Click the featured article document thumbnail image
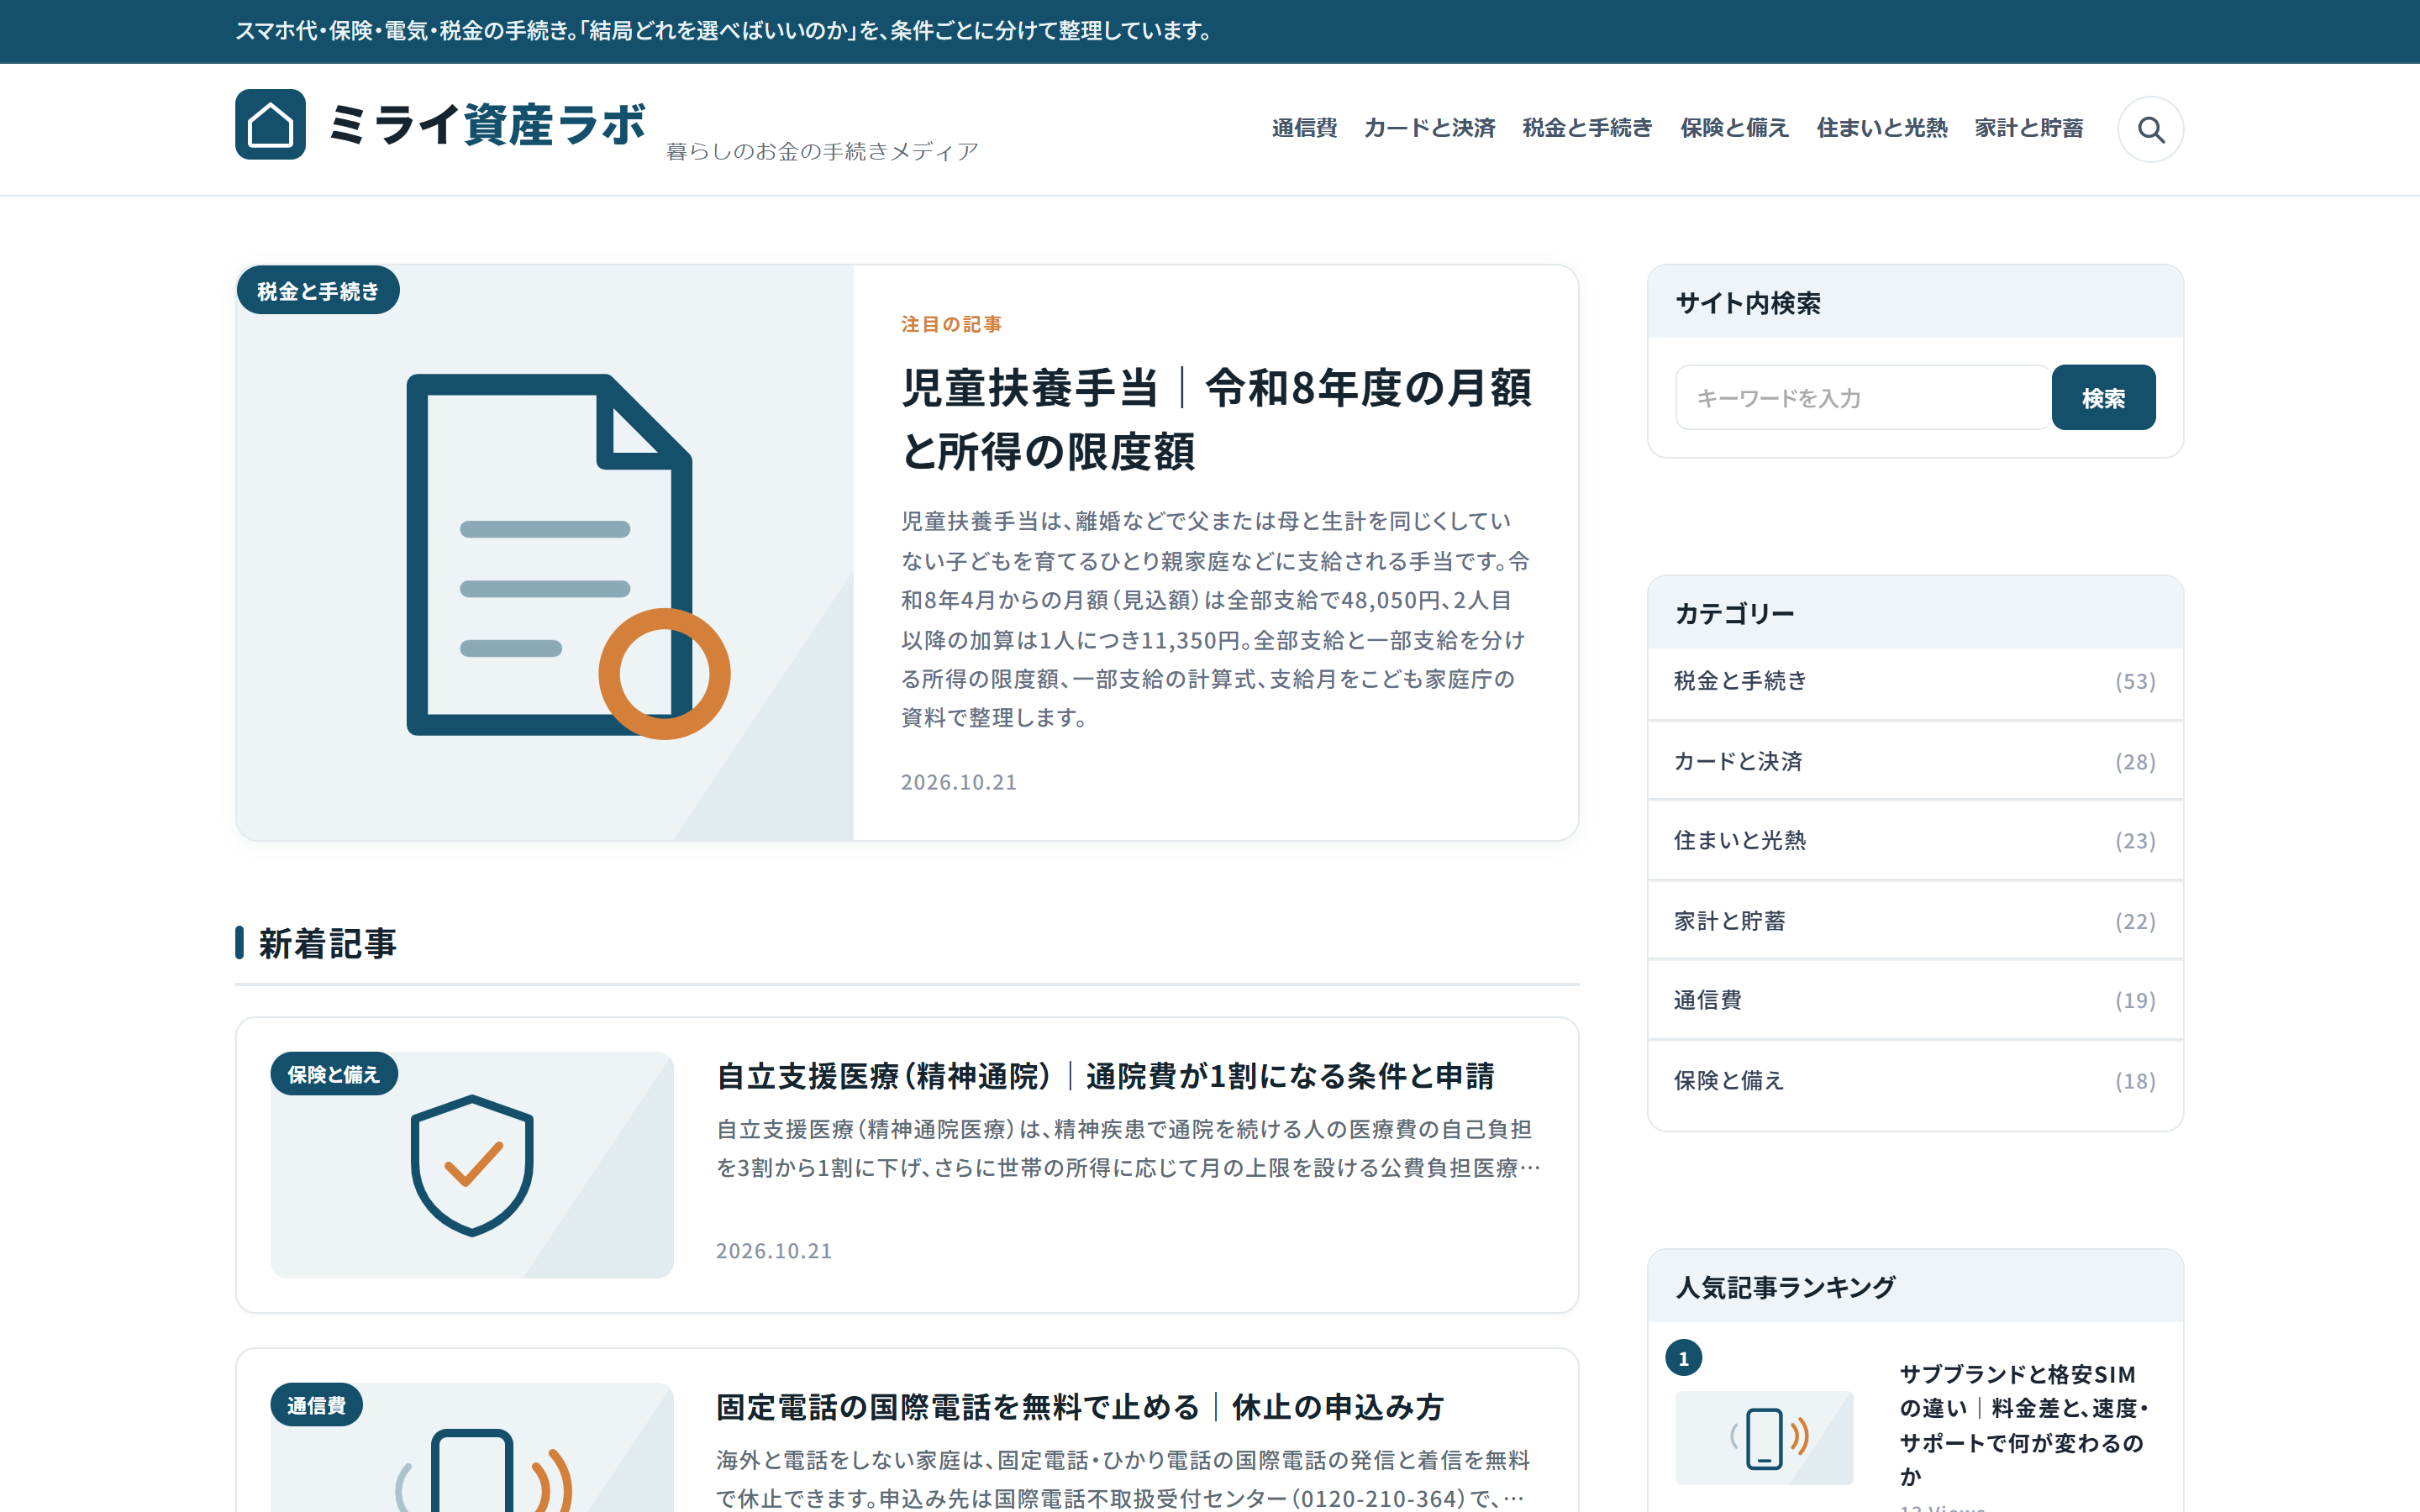2420x1512 pixels. click(x=545, y=553)
